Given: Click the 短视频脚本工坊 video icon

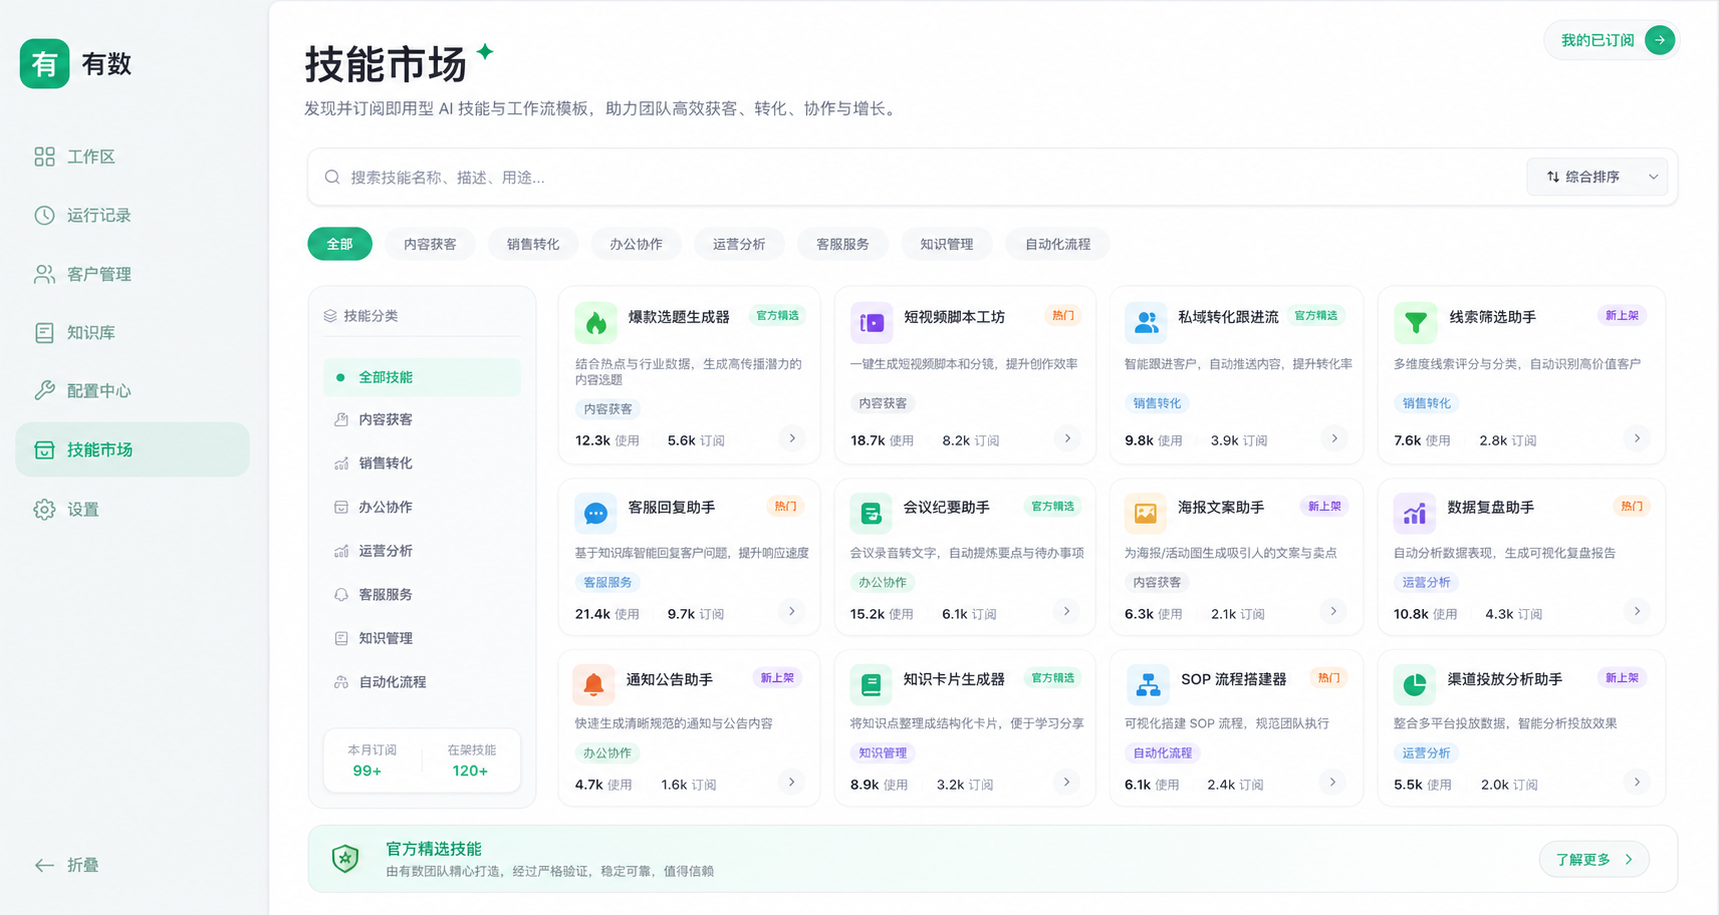Looking at the screenshot, I should 871,323.
